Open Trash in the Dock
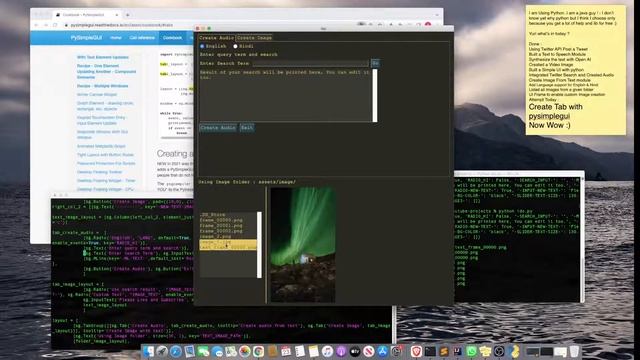640x360 pixels. click(574, 351)
